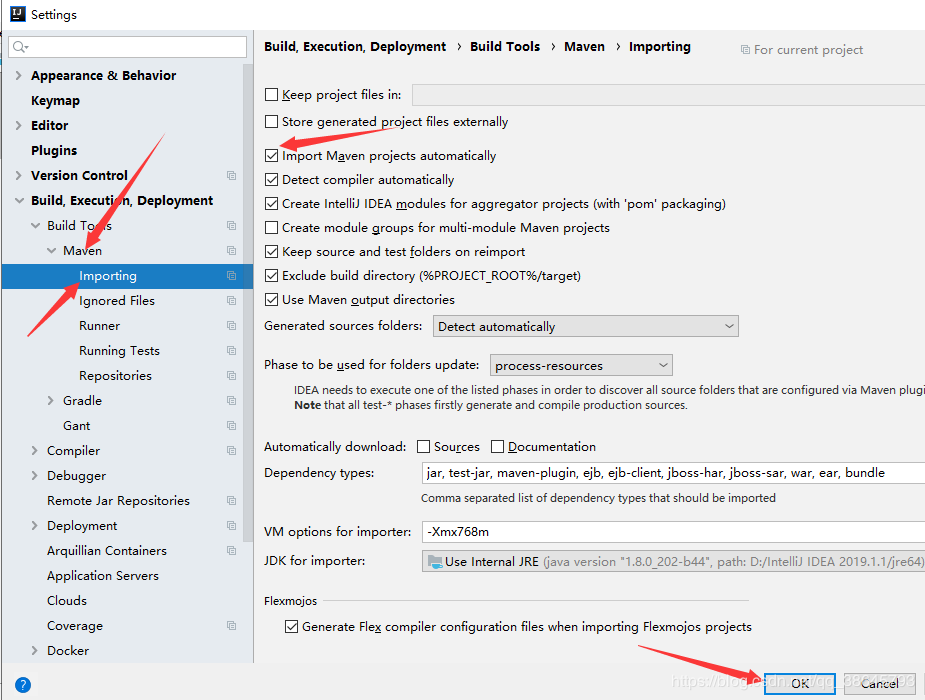Screen dimensions: 925x700
Task: Collapse the Maven node
Action: pyautogui.click(x=51, y=251)
